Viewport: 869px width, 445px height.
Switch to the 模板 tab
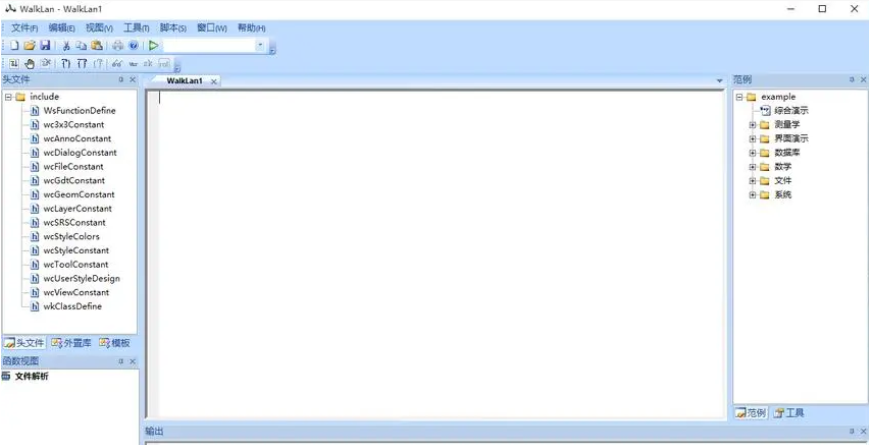coord(115,343)
